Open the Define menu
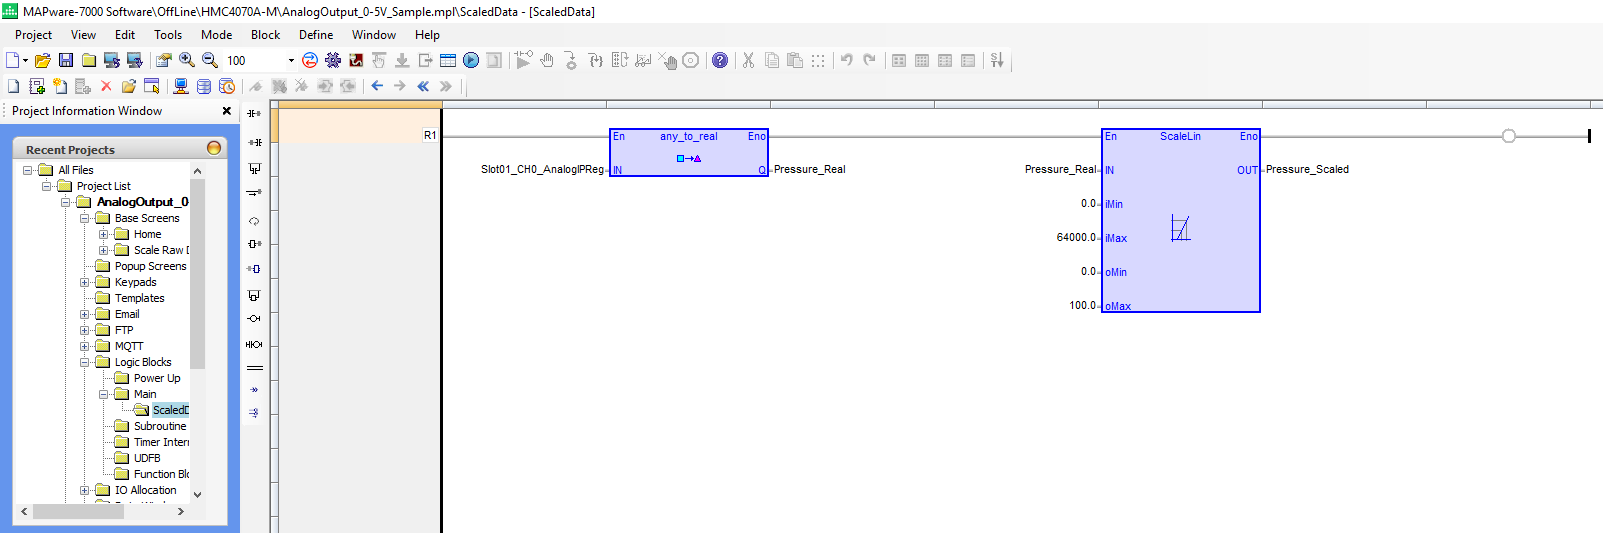 coord(316,35)
